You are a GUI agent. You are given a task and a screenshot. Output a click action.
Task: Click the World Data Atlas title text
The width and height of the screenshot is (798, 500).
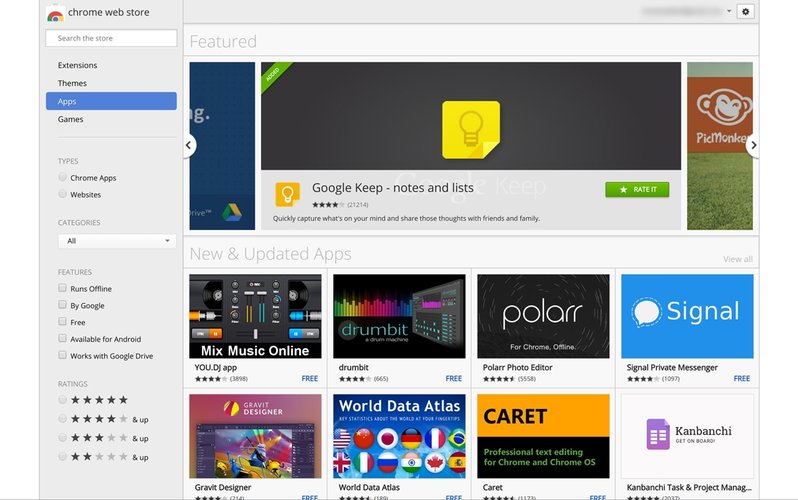pyautogui.click(x=369, y=487)
